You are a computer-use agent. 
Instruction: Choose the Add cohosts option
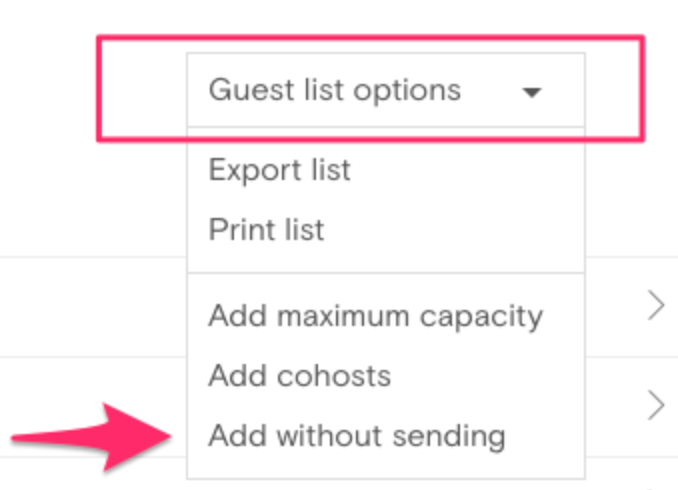(x=300, y=376)
